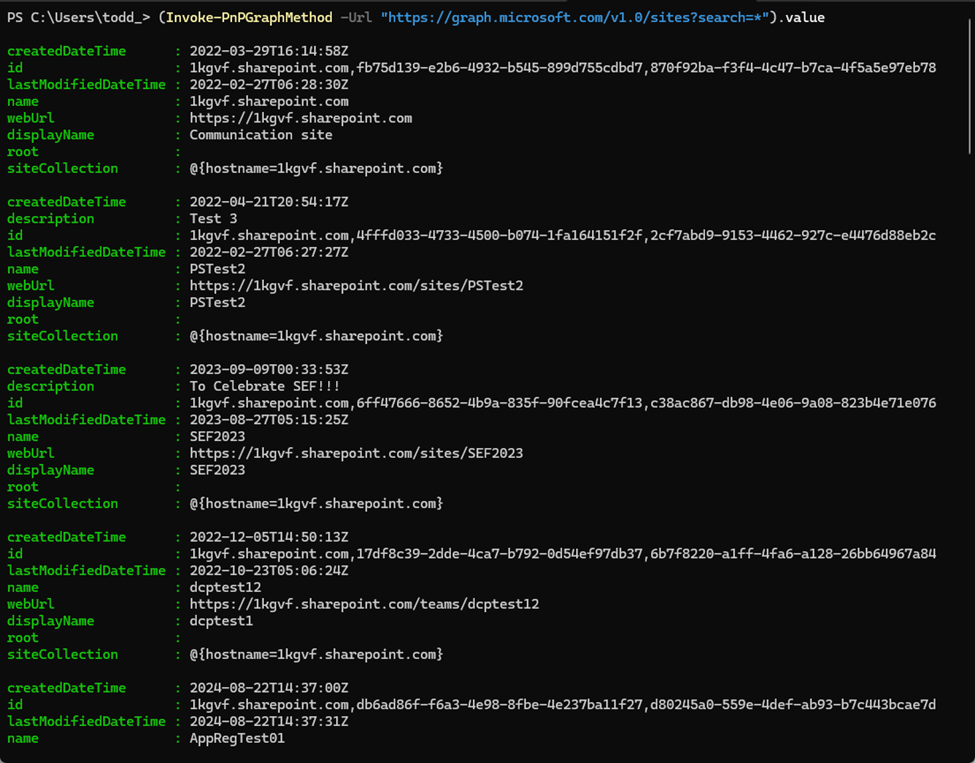Click the Invoke-PnPGraphMethod command name

[249, 17]
